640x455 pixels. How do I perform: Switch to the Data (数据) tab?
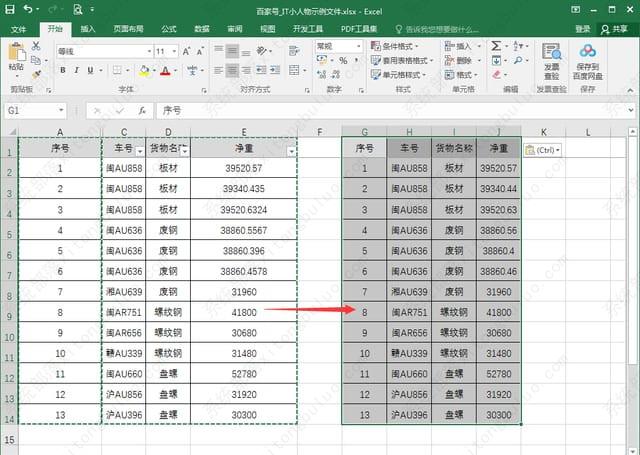click(202, 29)
